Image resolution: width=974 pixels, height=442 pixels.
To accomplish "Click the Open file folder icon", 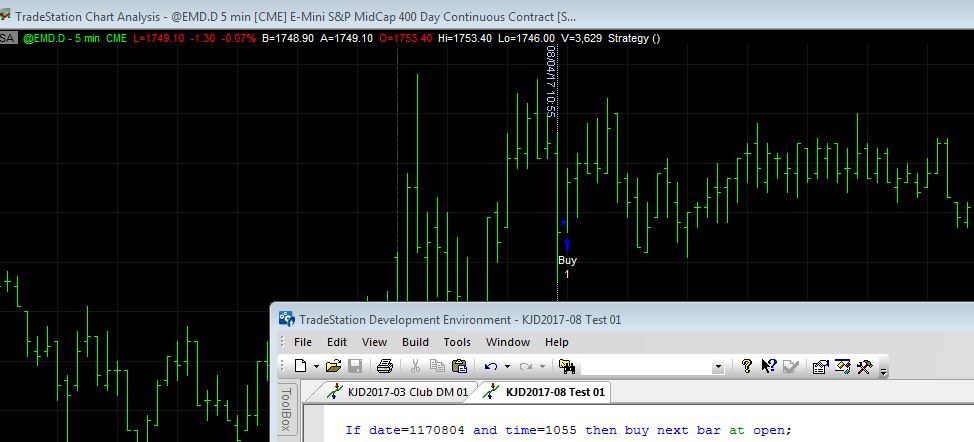I will (334, 366).
